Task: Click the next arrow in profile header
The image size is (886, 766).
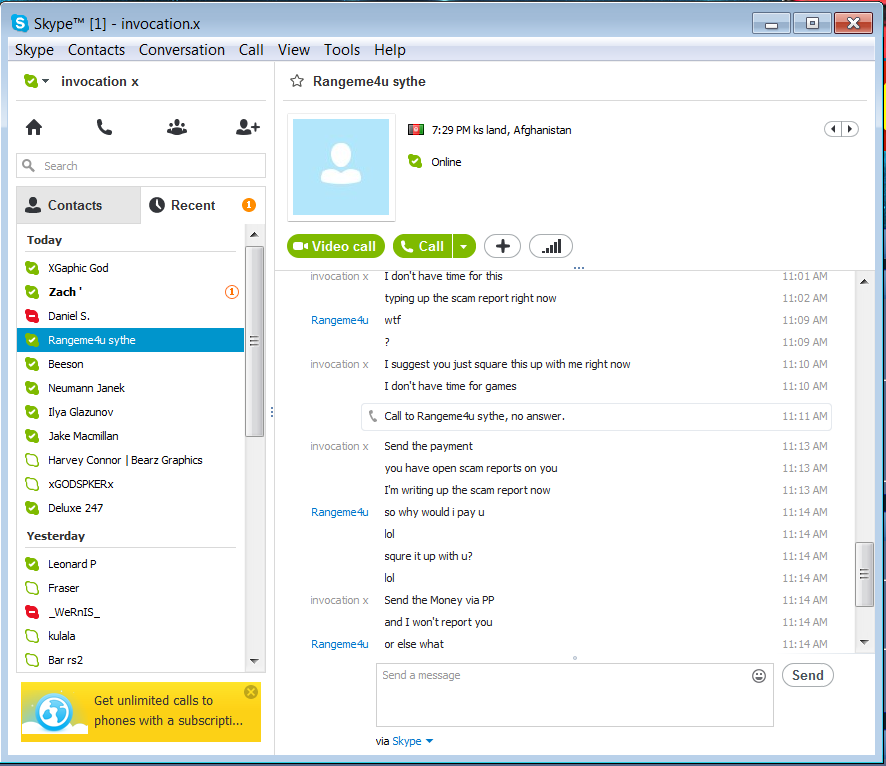Action: (x=850, y=129)
